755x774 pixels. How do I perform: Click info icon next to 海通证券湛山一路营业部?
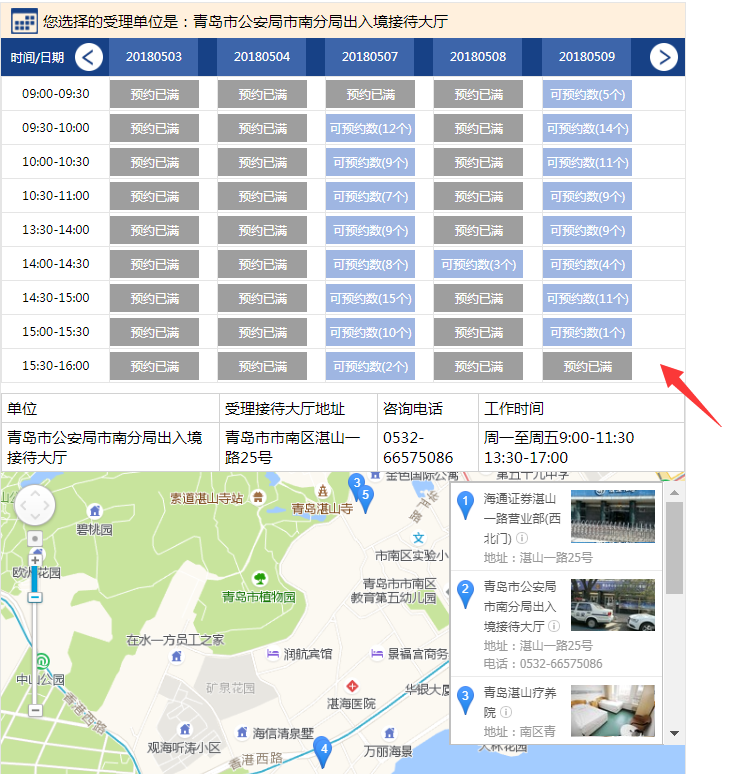pos(522,538)
